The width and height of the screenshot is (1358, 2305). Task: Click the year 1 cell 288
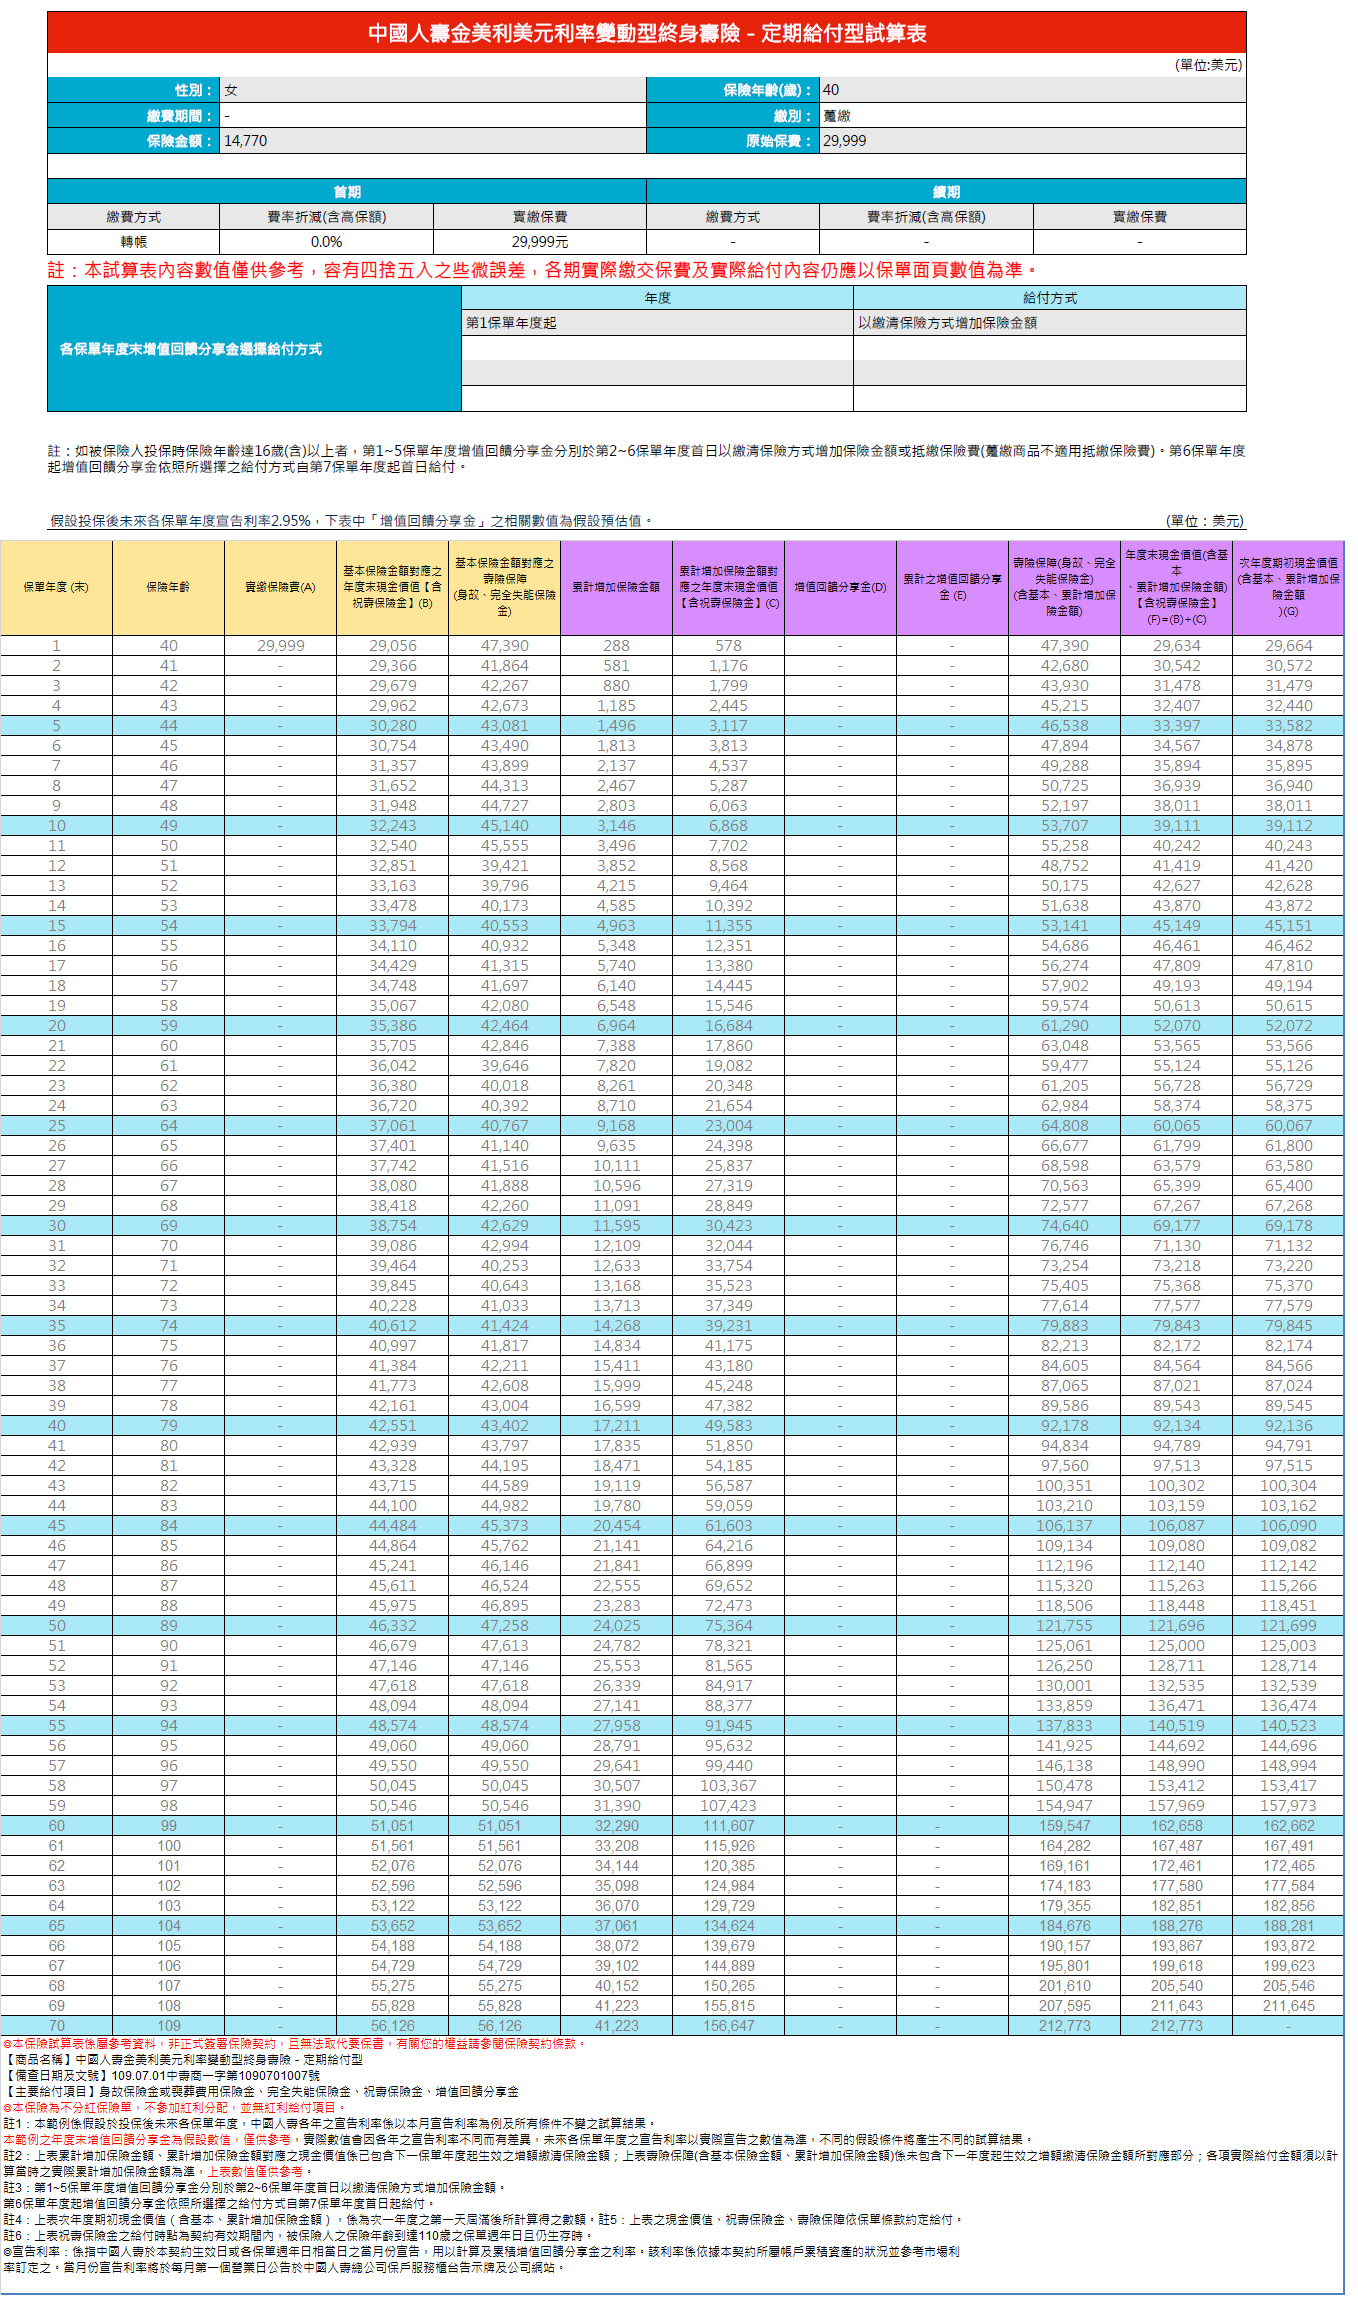[616, 646]
